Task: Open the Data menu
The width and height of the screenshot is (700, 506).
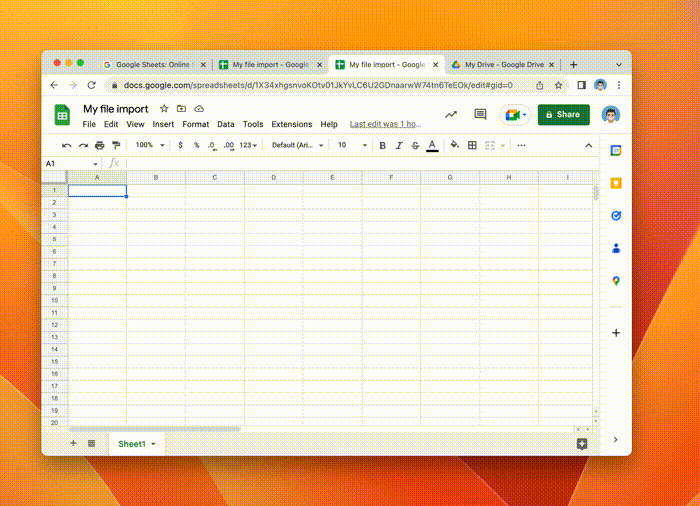Action: pos(226,124)
